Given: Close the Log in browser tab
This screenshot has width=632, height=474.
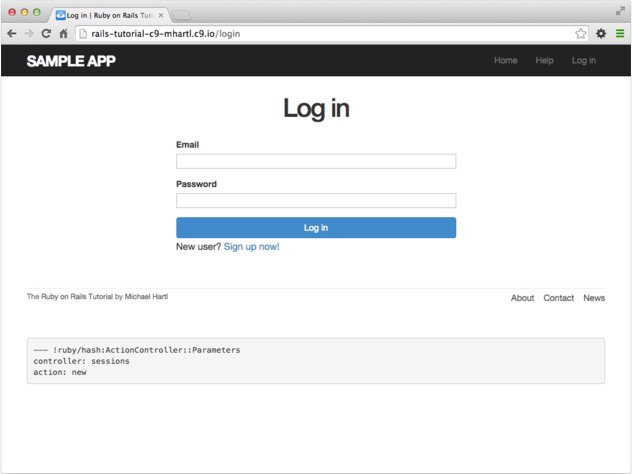Looking at the screenshot, I should click(x=162, y=16).
